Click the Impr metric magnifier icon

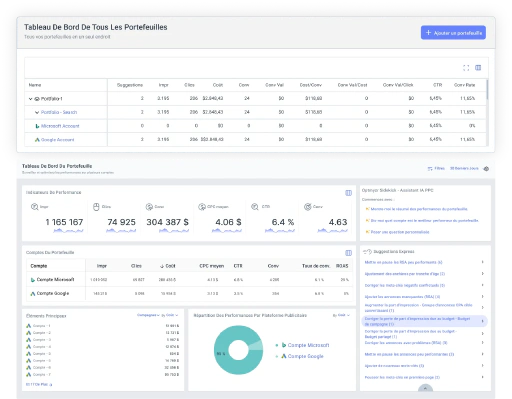pos(34,207)
